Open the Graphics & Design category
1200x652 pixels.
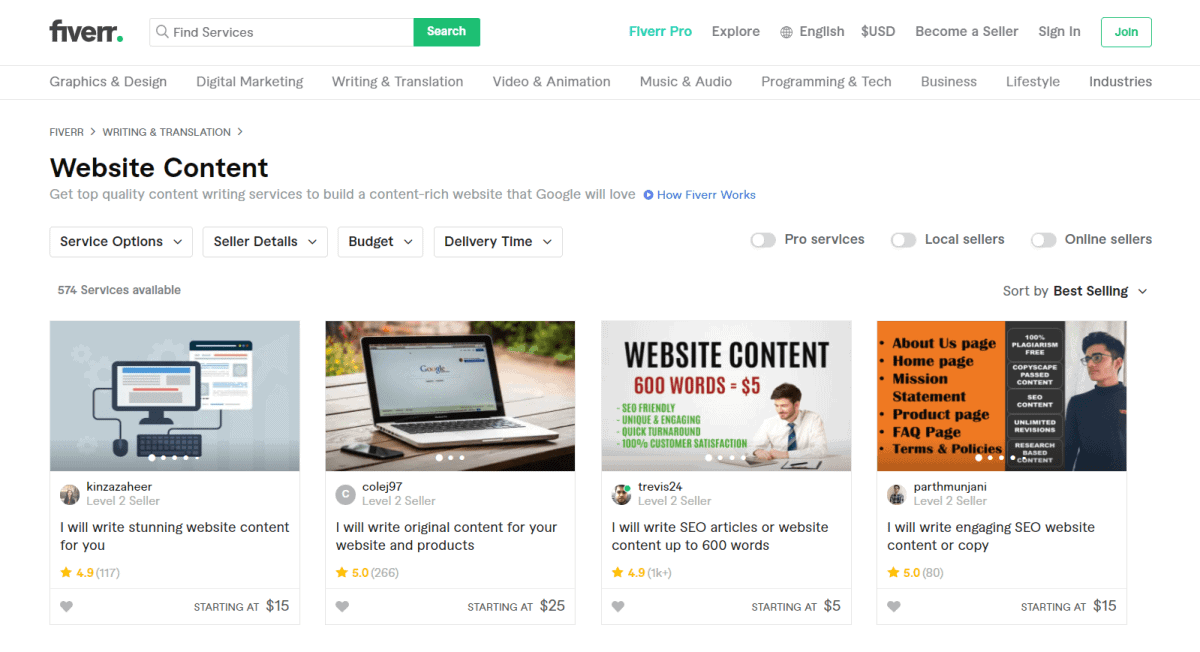108,82
